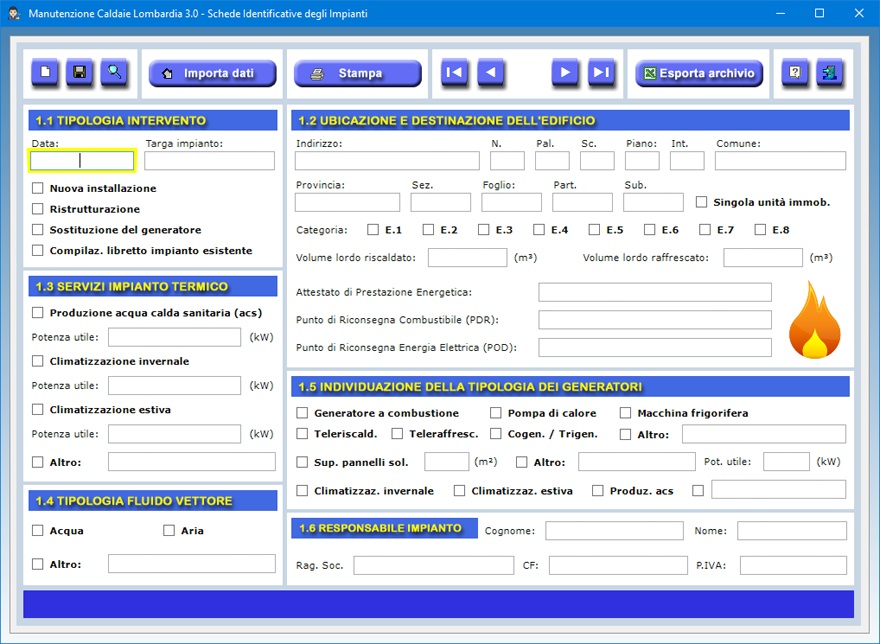Open search with the magnifying glass icon
880x644 pixels.
pyautogui.click(x=114, y=72)
